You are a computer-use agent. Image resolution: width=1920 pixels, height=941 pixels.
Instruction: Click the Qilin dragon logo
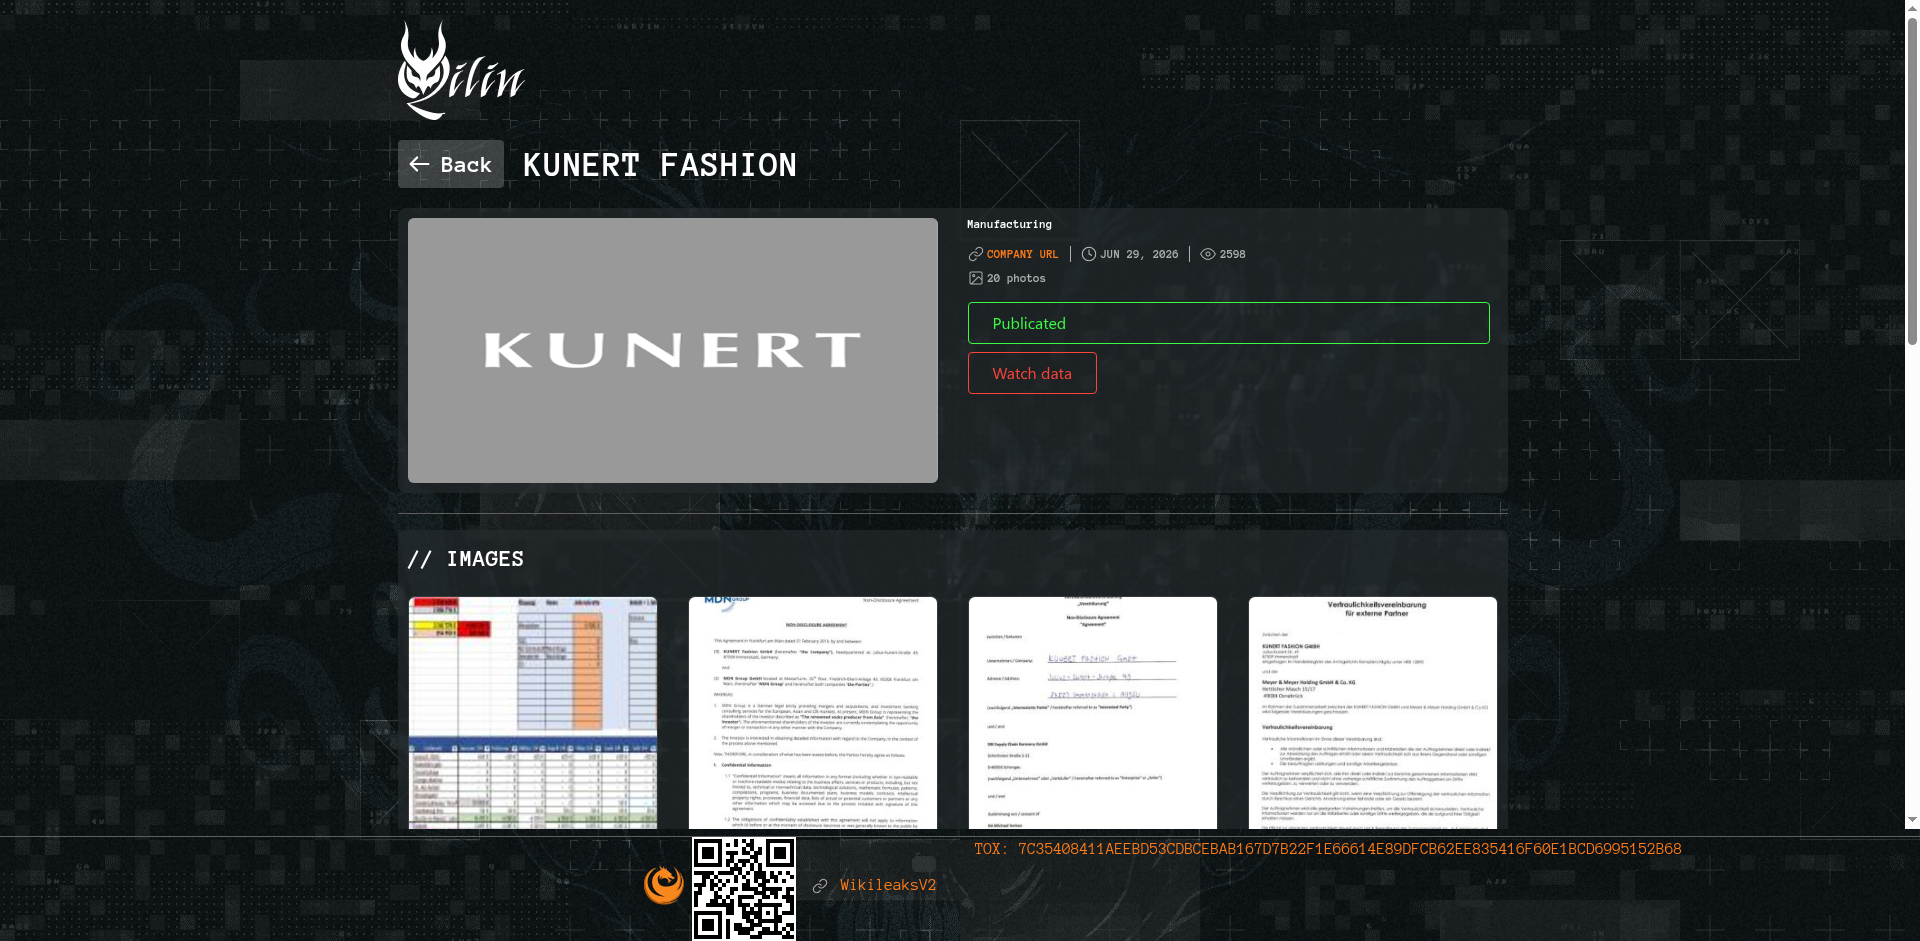461,71
